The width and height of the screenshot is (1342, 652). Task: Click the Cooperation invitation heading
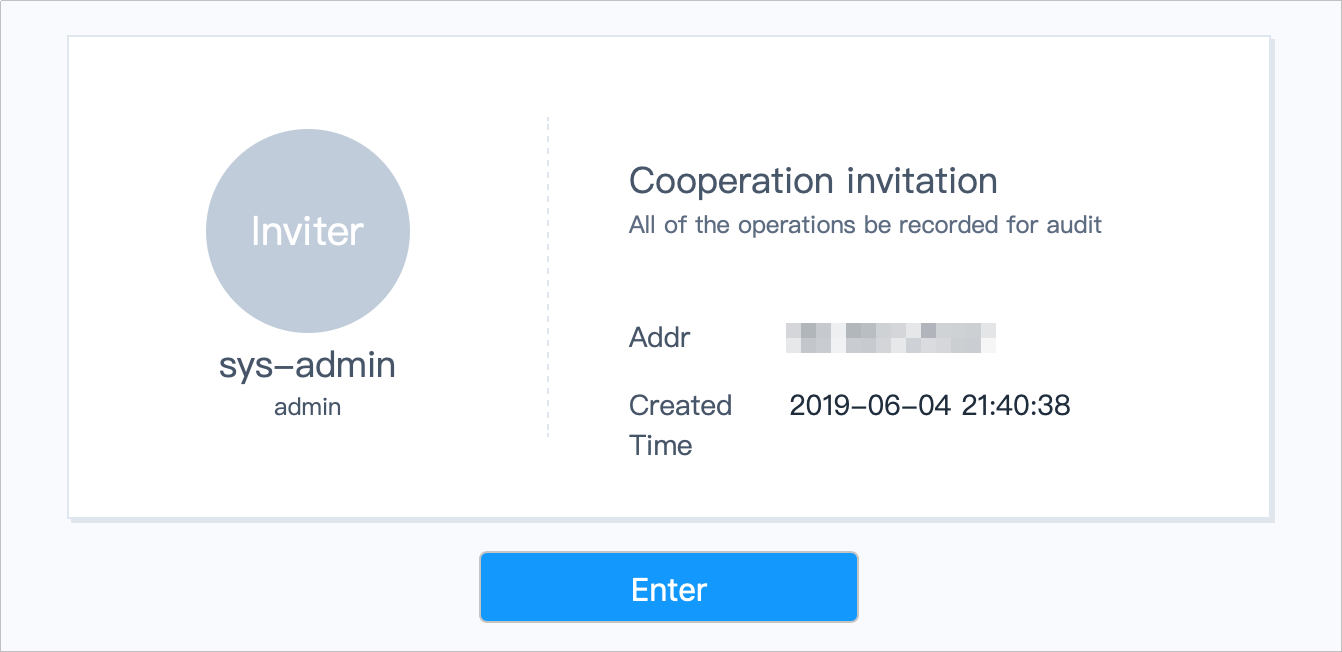point(813,181)
